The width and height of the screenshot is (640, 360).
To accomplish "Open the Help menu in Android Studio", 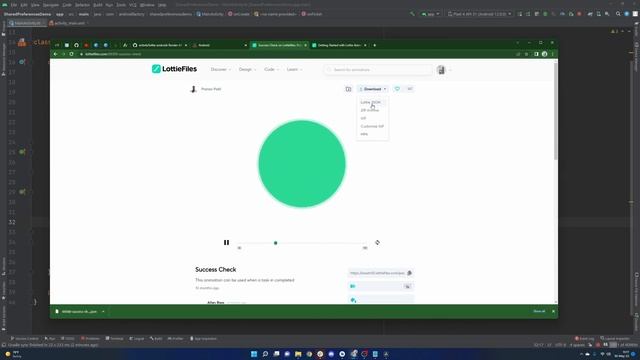I will pyautogui.click(x=162, y=5).
